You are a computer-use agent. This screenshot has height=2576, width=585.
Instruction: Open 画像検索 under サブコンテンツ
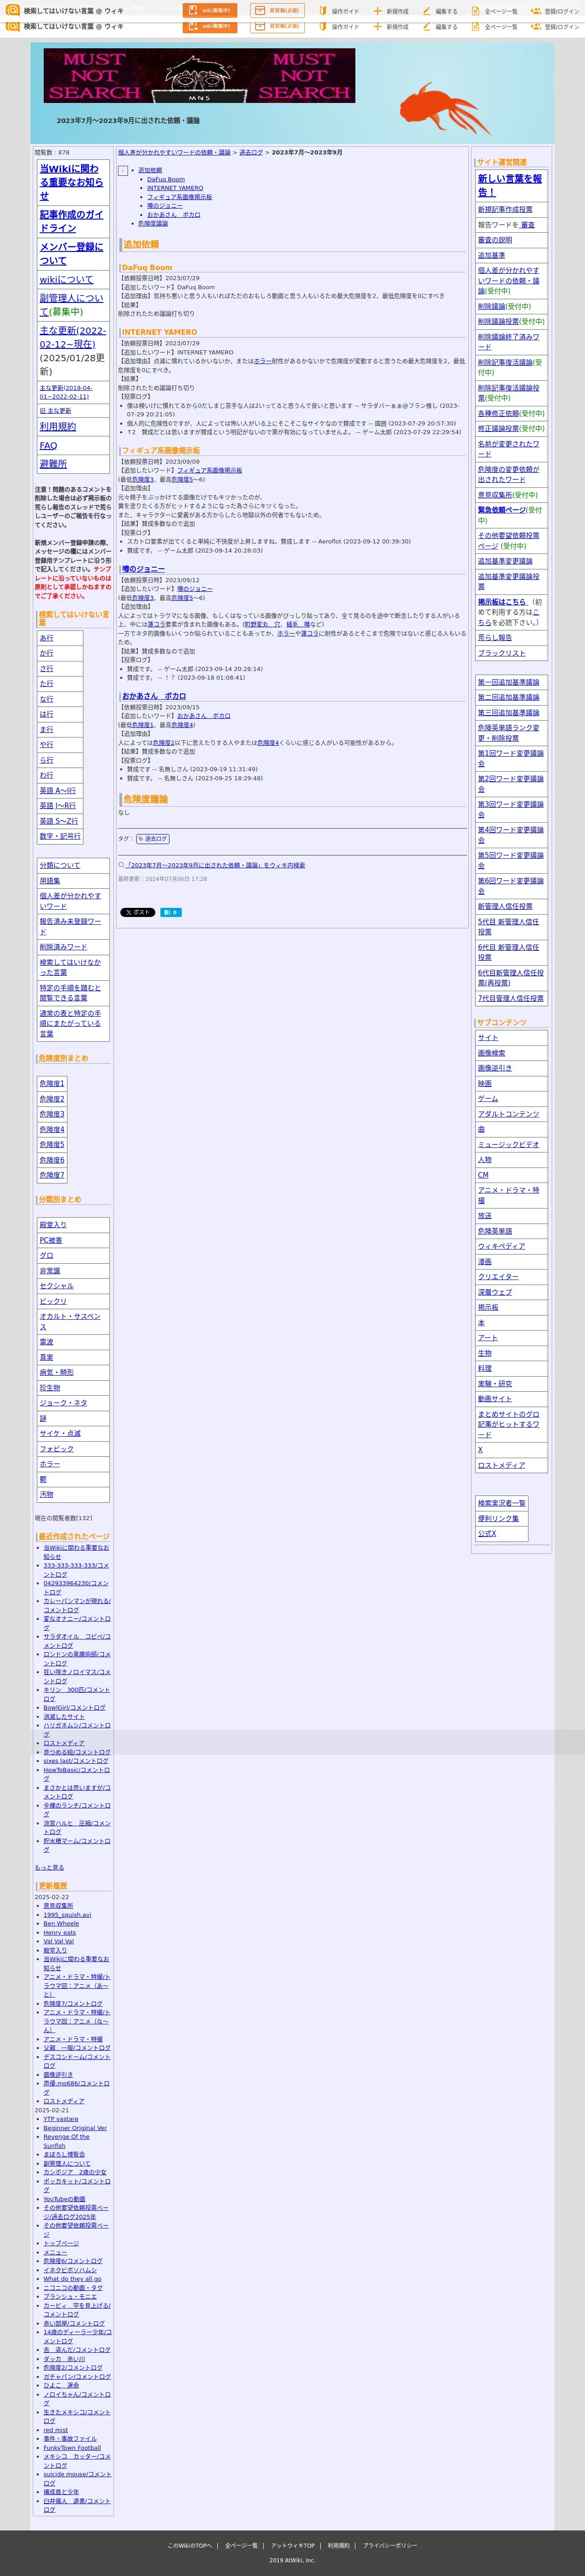pyautogui.click(x=491, y=1053)
